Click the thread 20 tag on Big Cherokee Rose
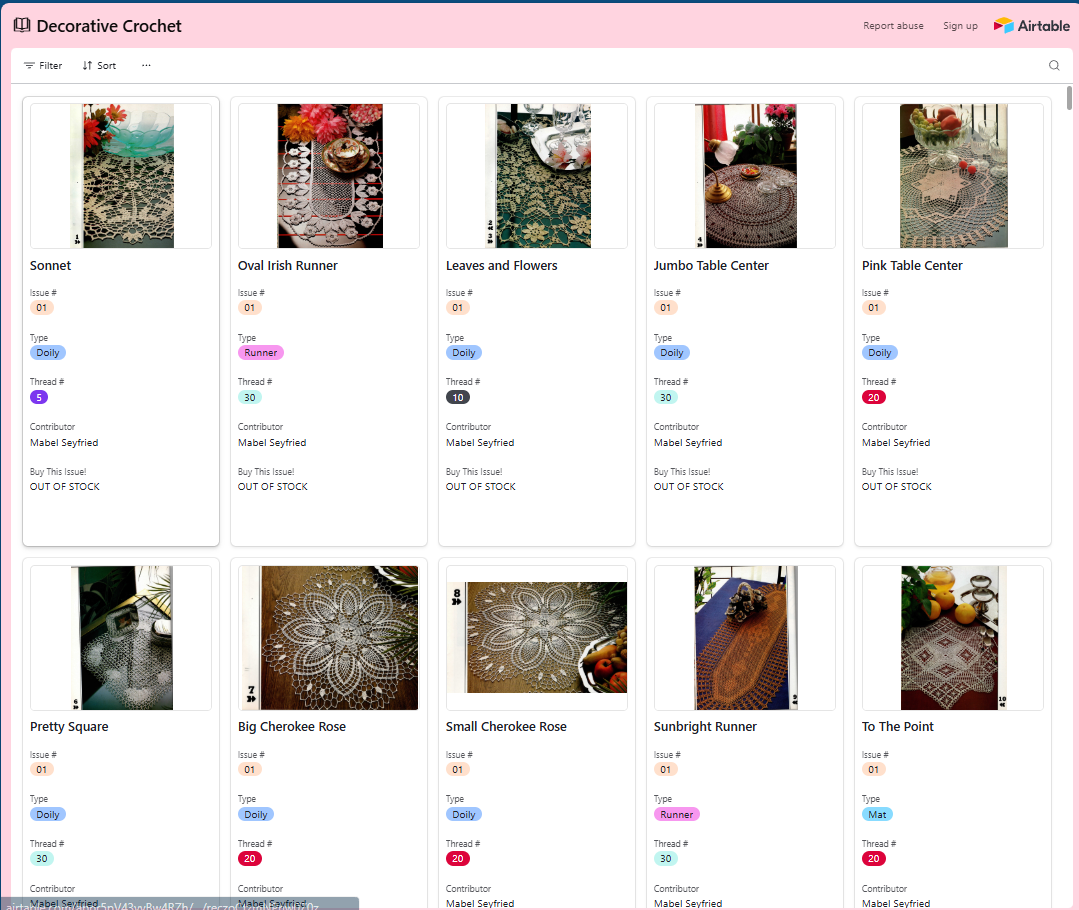The image size is (1079, 910). [249, 858]
